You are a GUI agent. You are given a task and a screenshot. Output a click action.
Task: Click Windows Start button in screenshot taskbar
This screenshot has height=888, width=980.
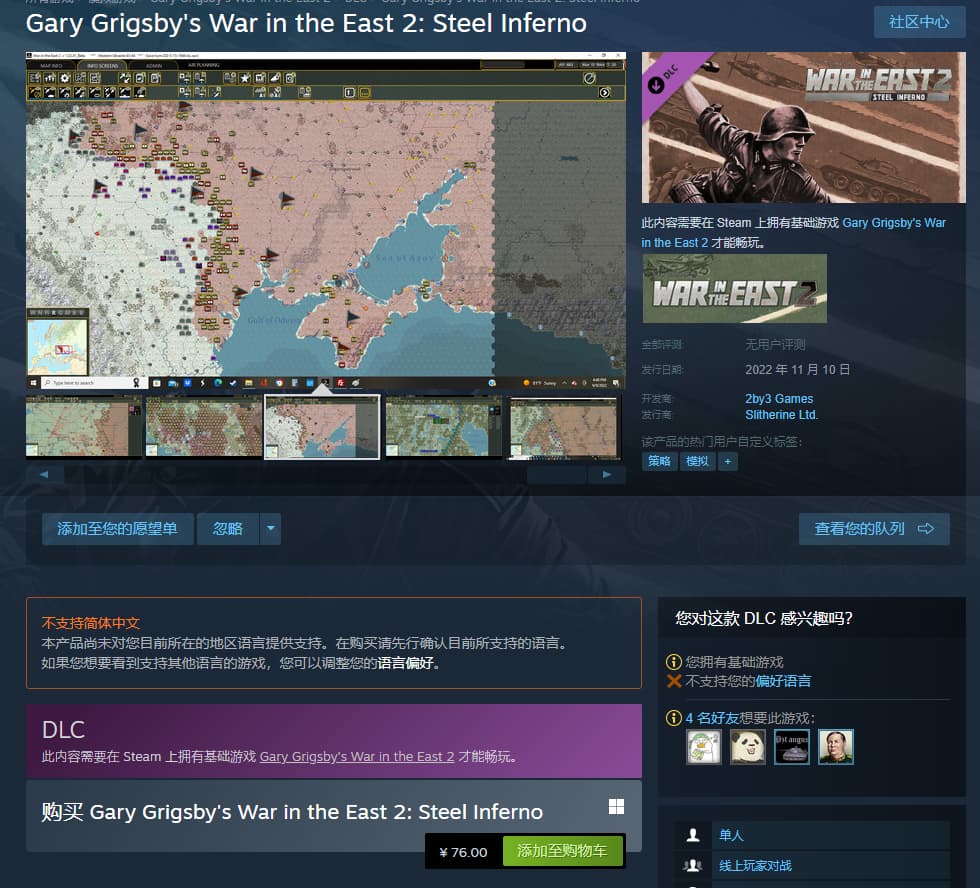pyautogui.click(x=33, y=382)
